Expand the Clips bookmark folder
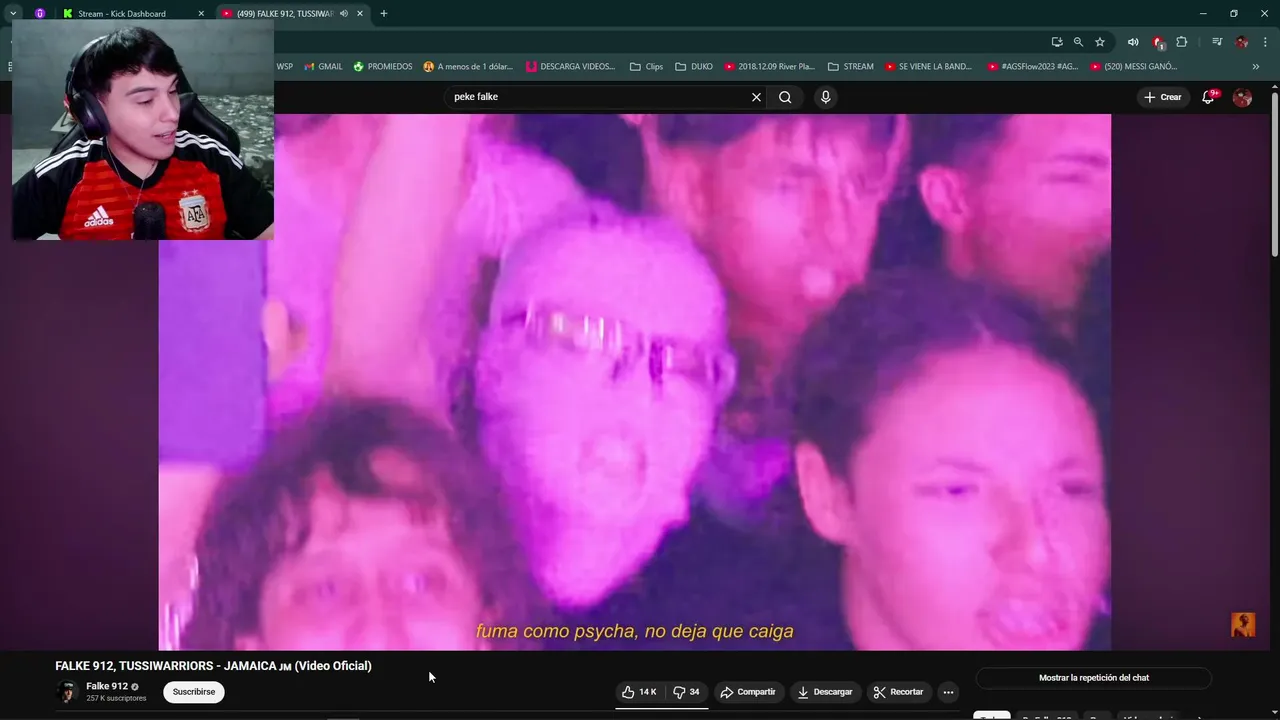 click(646, 67)
